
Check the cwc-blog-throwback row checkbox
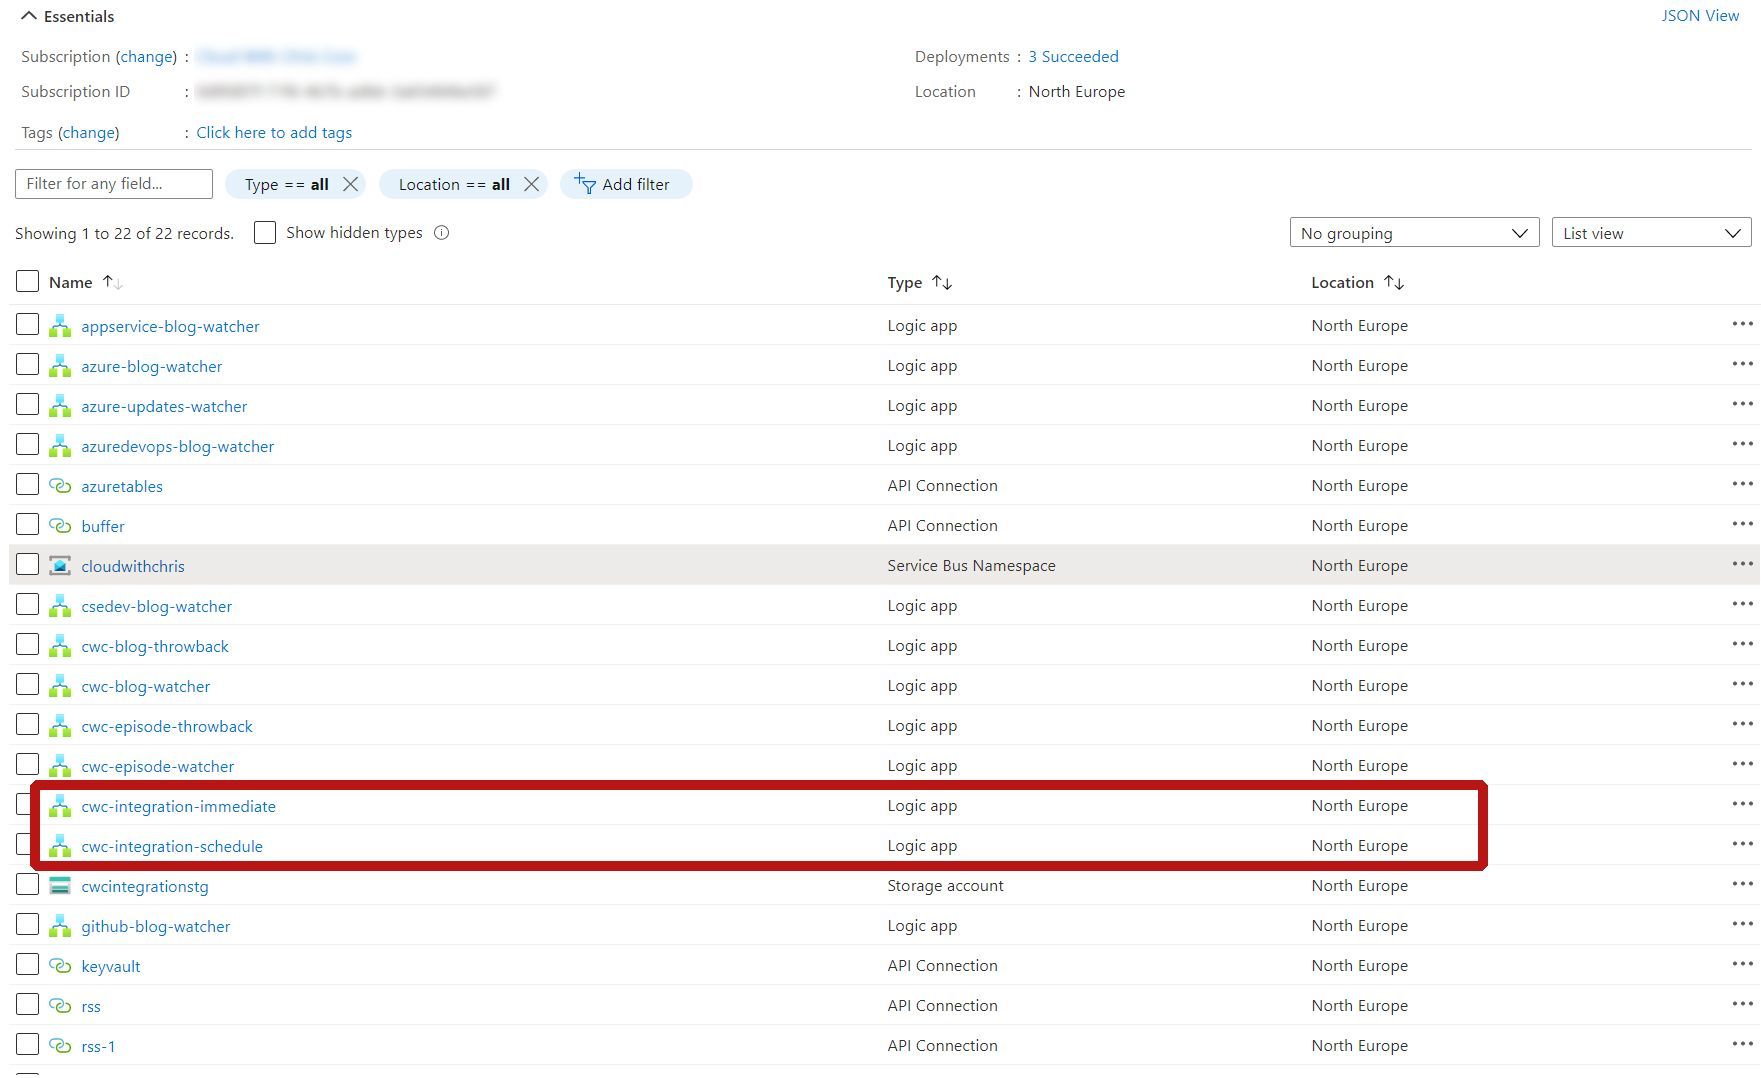click(27, 645)
